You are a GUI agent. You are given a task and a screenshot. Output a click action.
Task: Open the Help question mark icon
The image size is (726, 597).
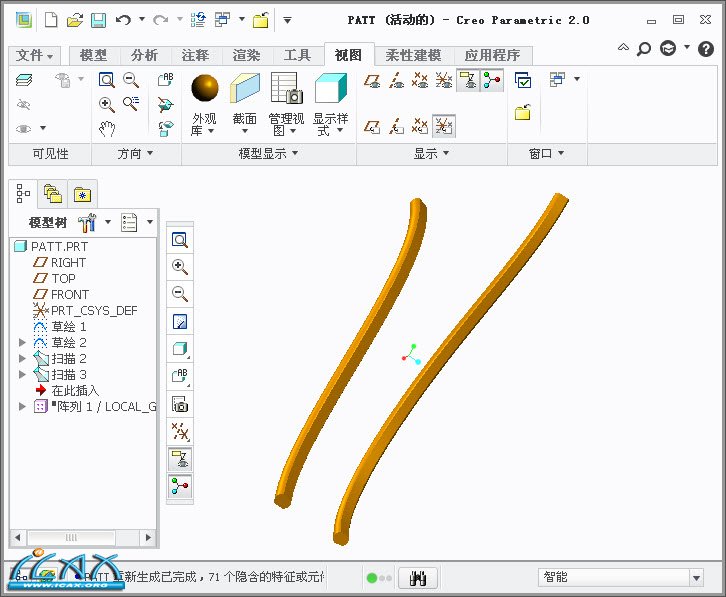[x=706, y=49]
